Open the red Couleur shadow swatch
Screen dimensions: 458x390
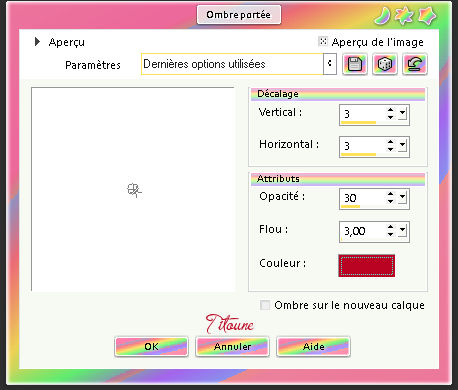click(x=367, y=266)
